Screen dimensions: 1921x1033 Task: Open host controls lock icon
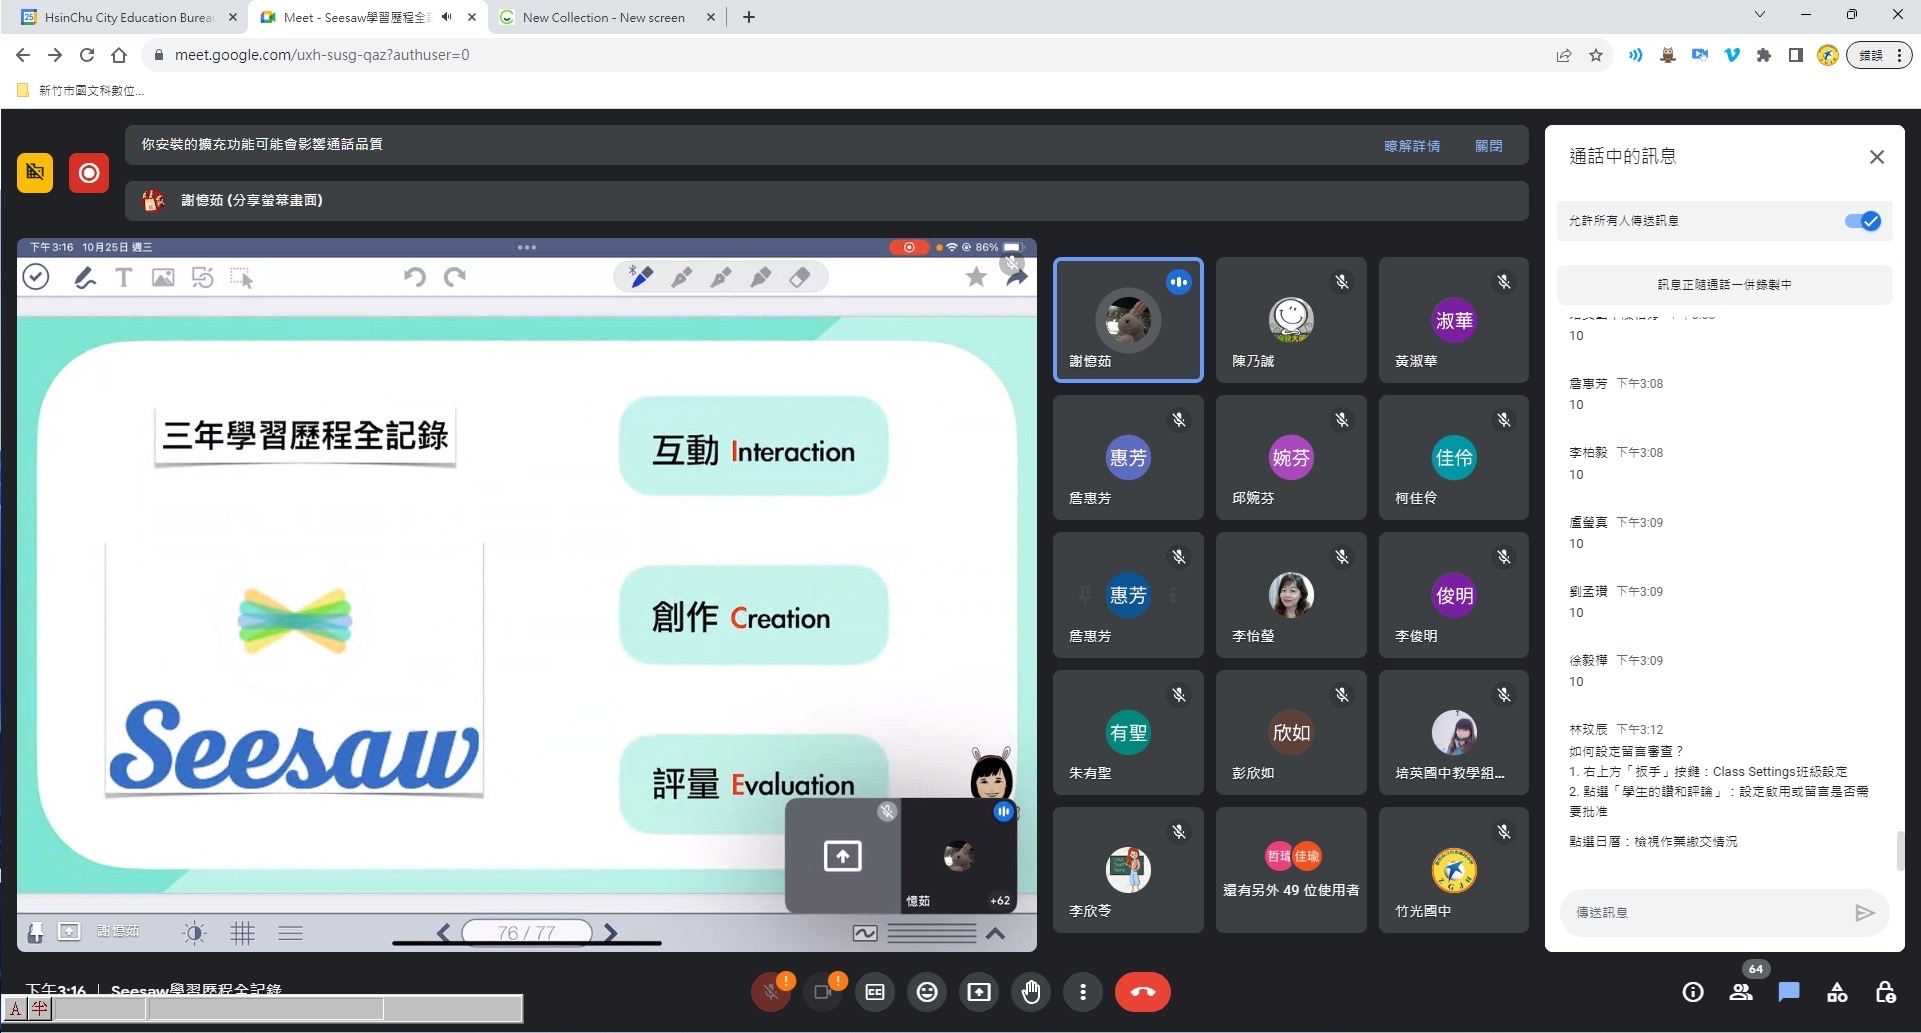tap(1885, 992)
